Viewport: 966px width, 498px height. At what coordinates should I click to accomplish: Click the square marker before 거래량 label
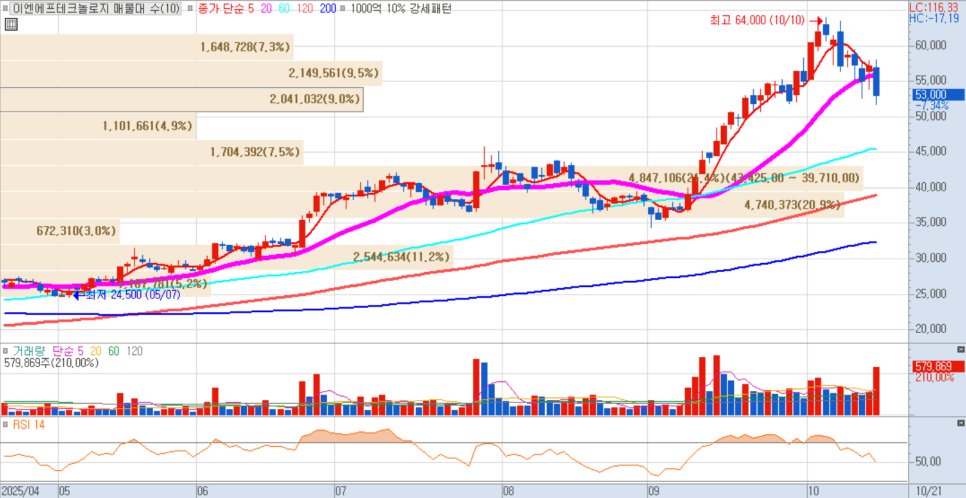[5, 351]
